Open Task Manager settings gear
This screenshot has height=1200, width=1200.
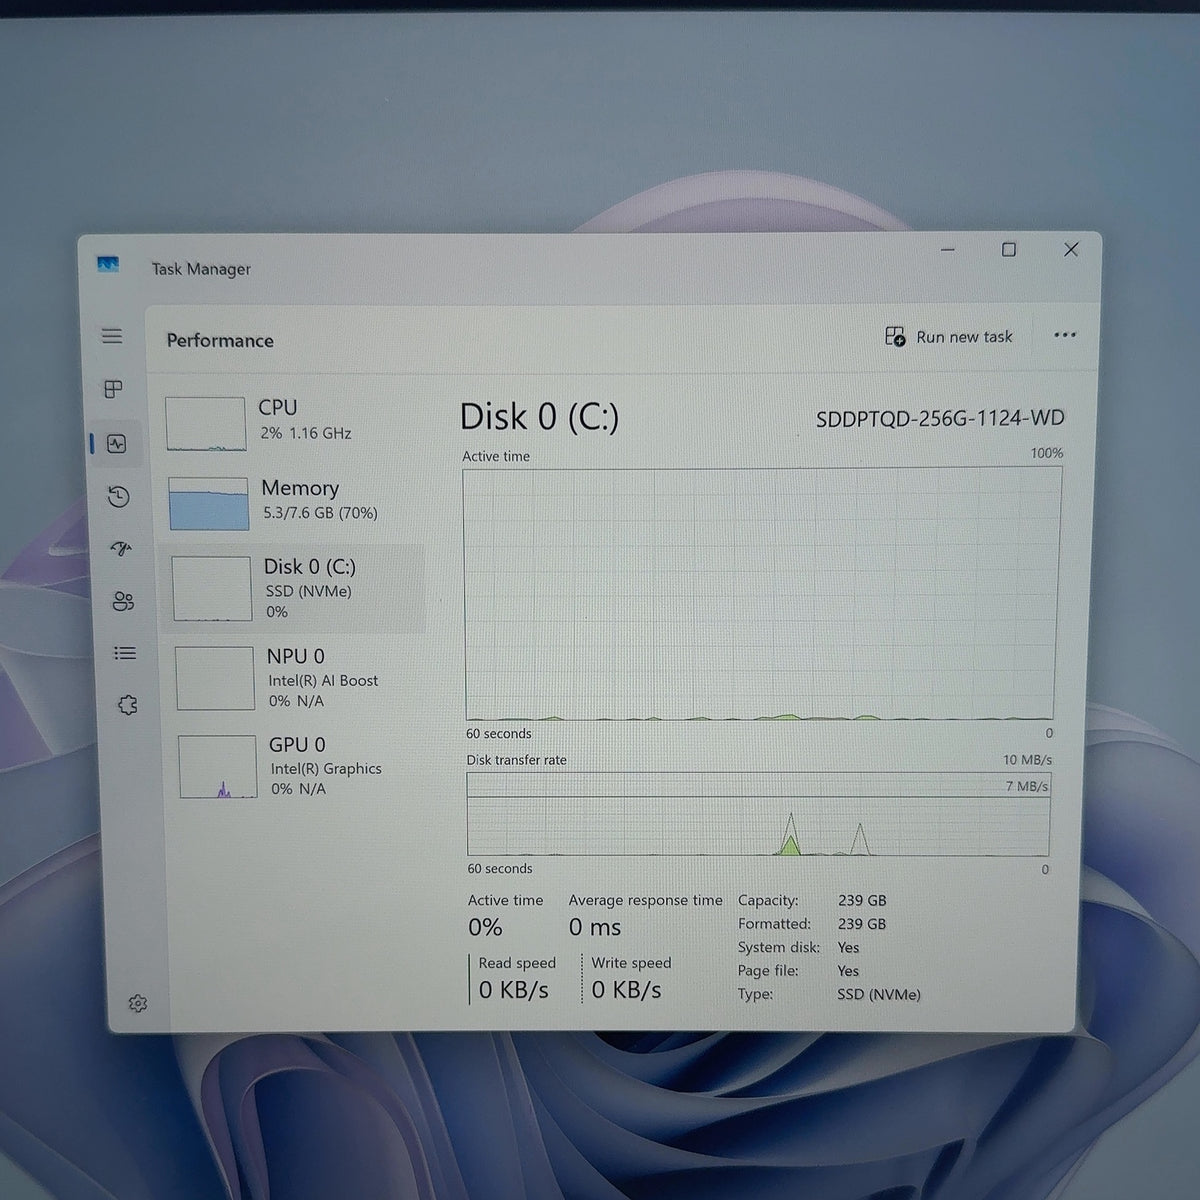pos(138,1003)
